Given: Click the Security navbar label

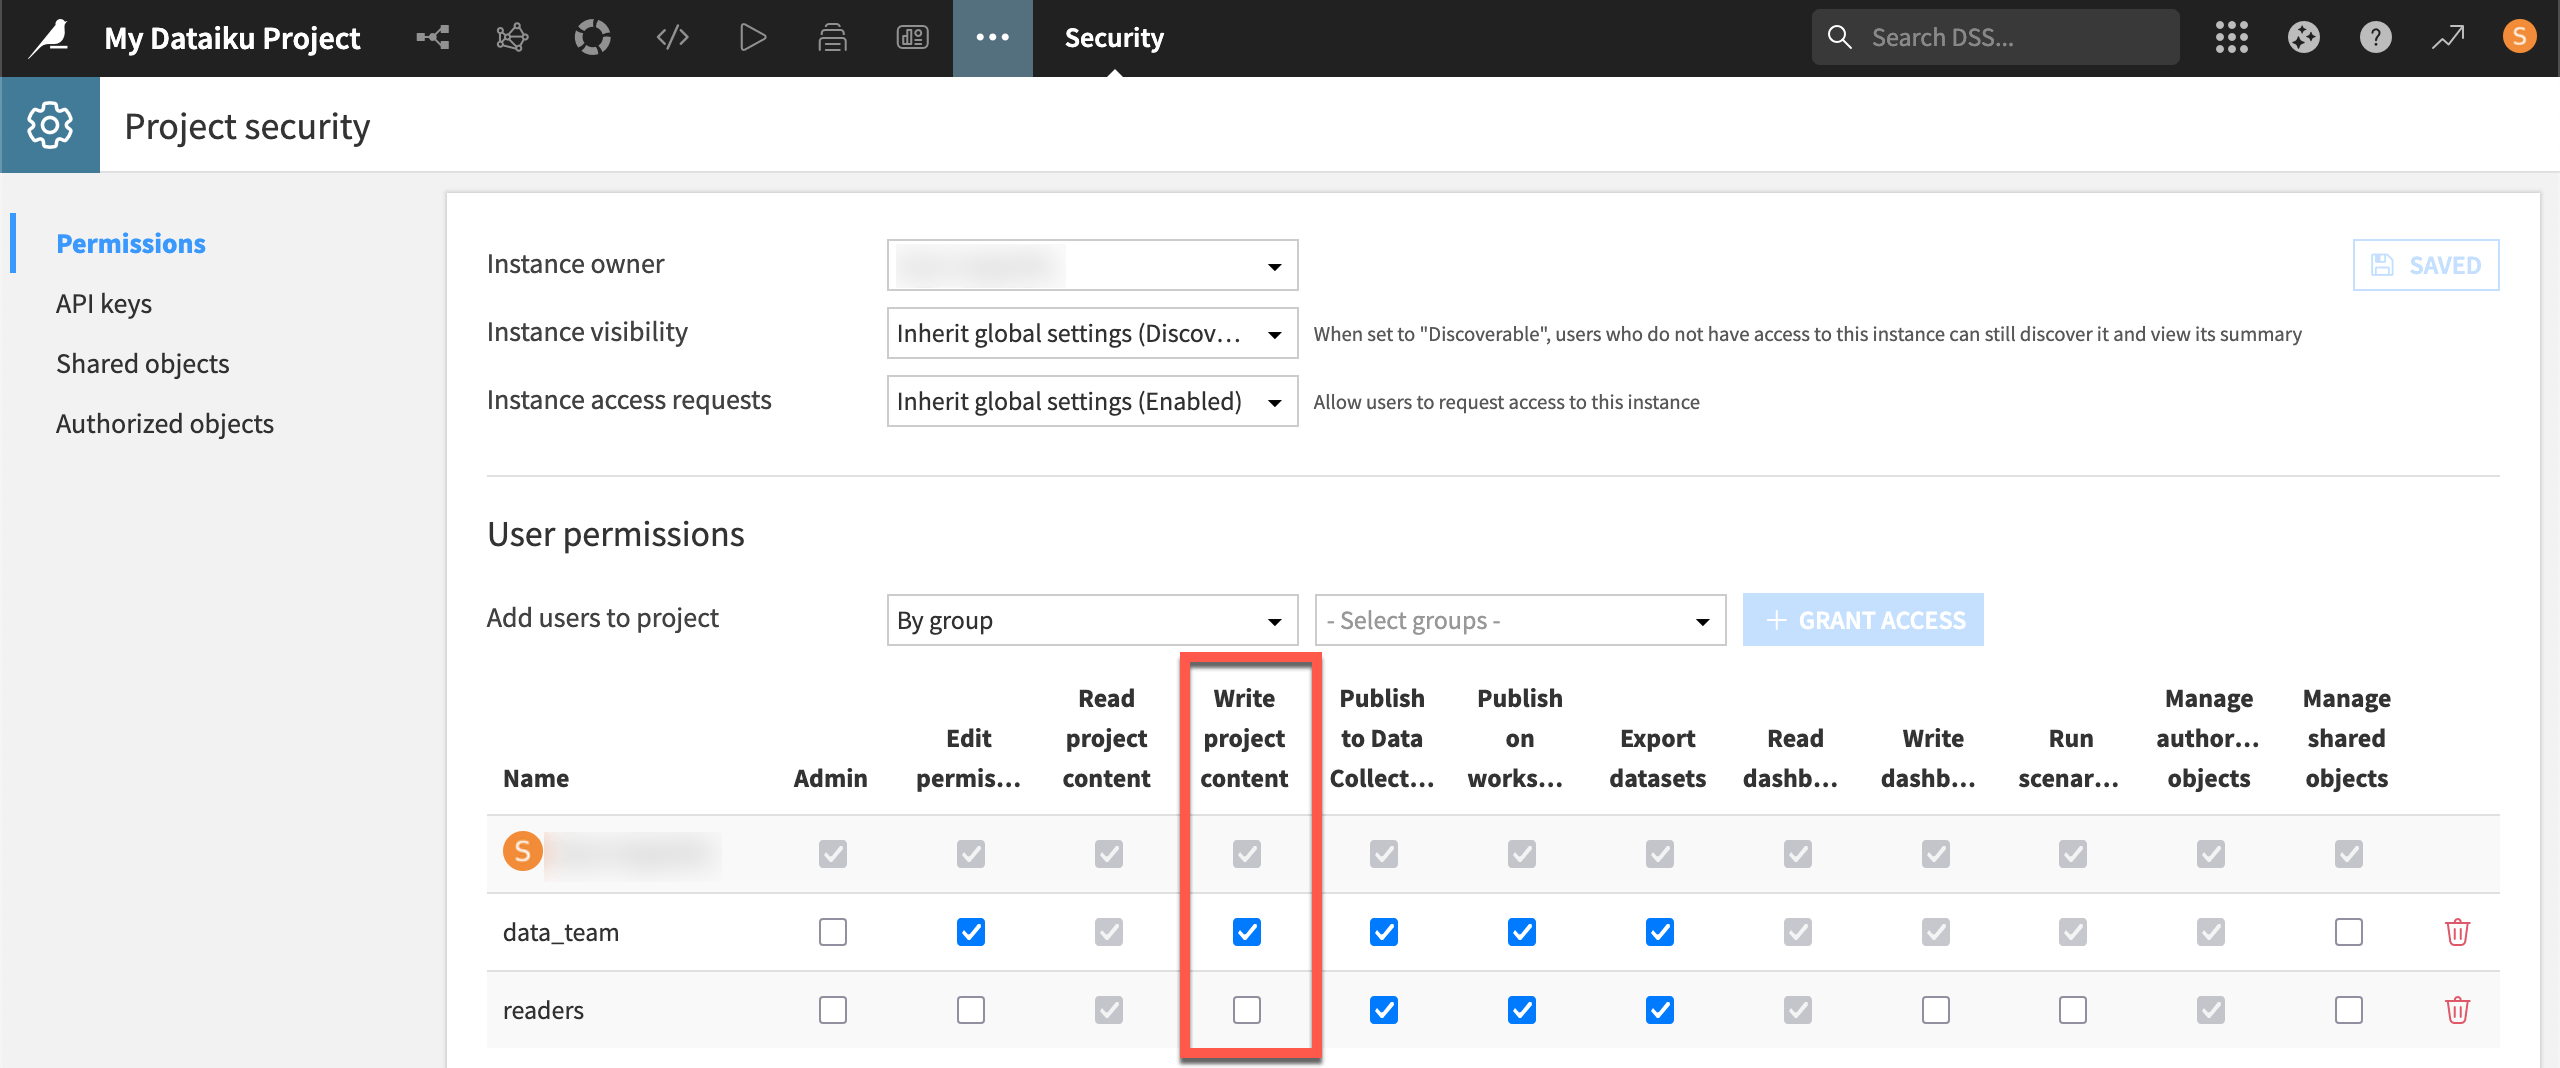Looking at the screenshot, I should [1114, 38].
